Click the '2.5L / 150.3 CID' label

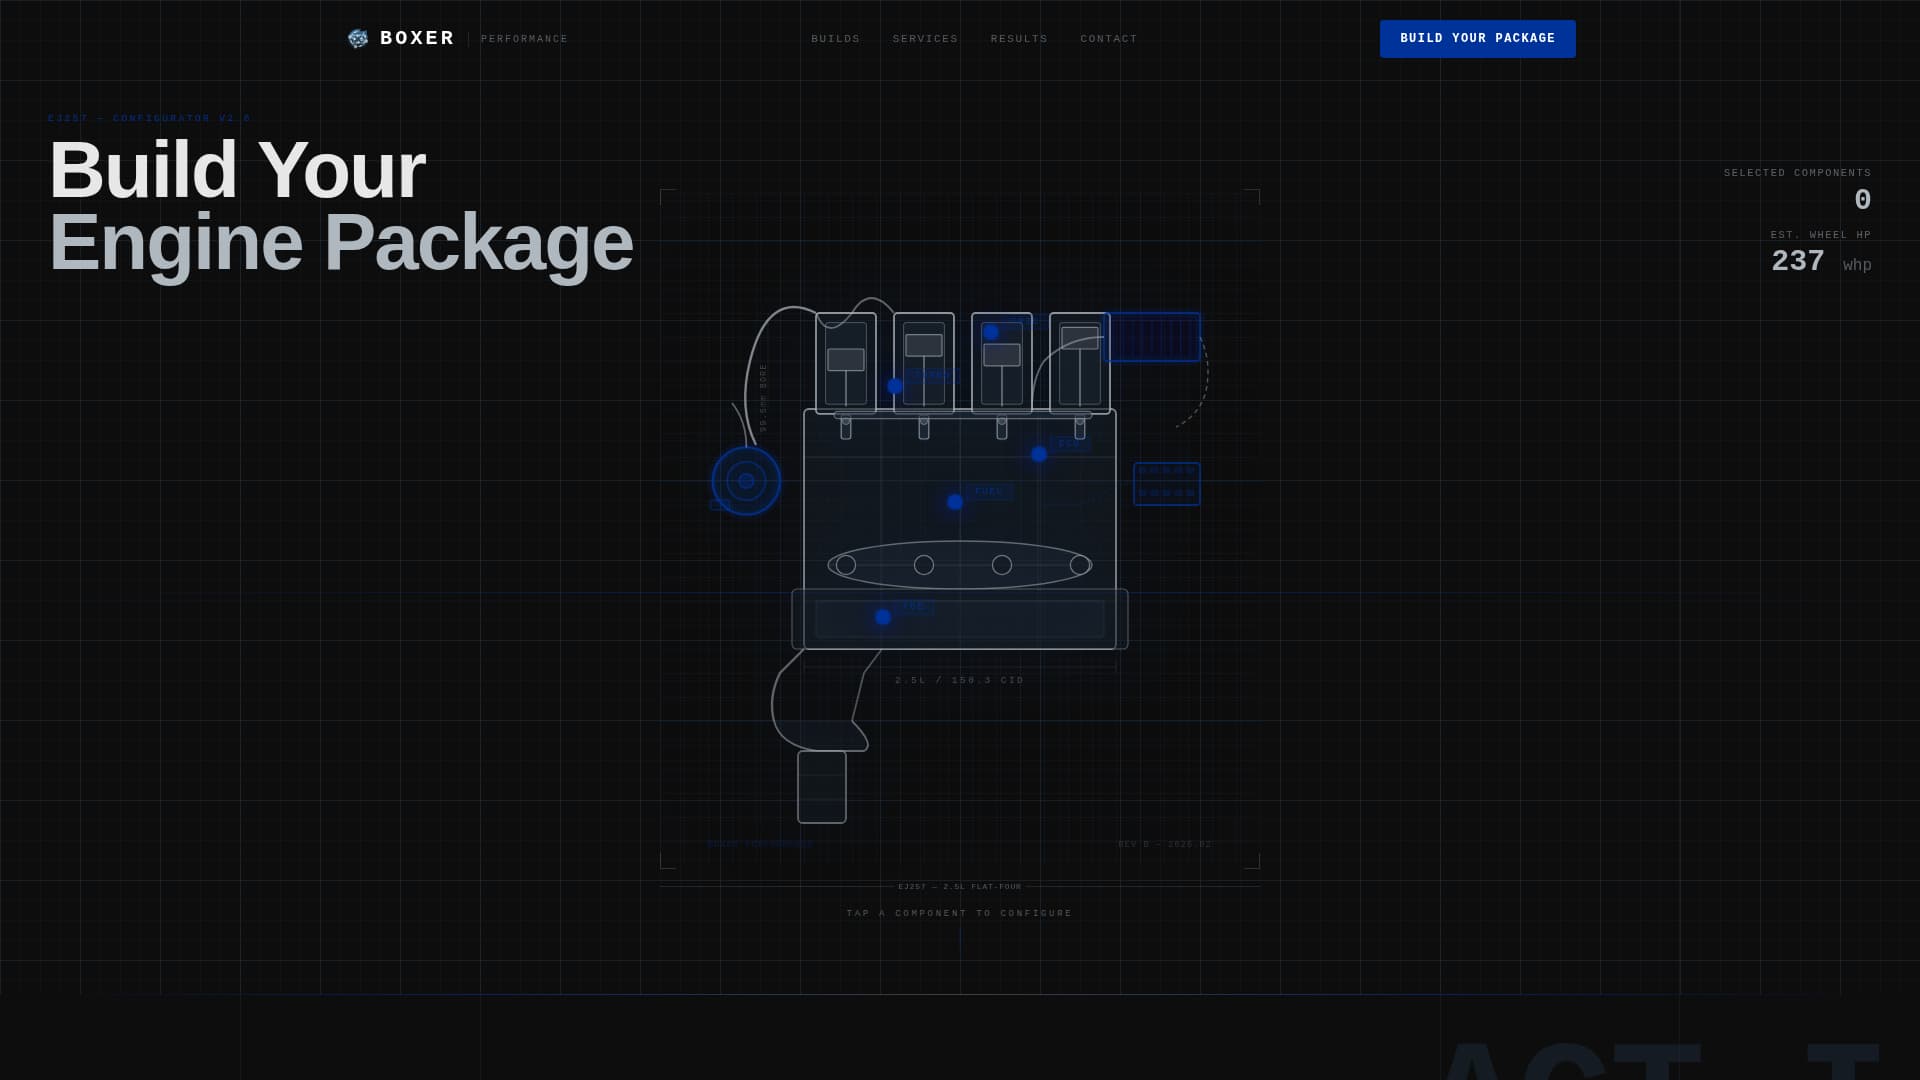coord(960,680)
